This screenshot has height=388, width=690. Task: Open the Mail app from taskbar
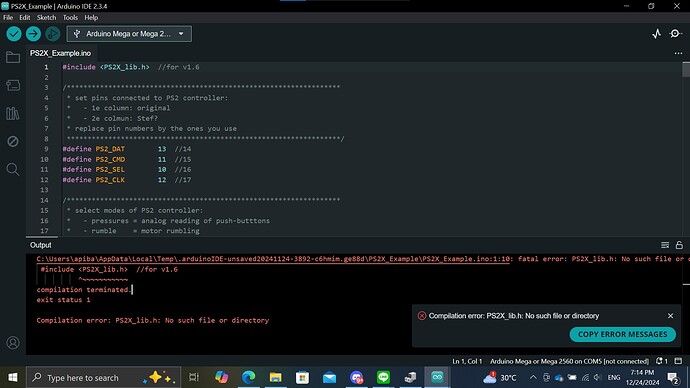pyautogui.click(x=329, y=377)
